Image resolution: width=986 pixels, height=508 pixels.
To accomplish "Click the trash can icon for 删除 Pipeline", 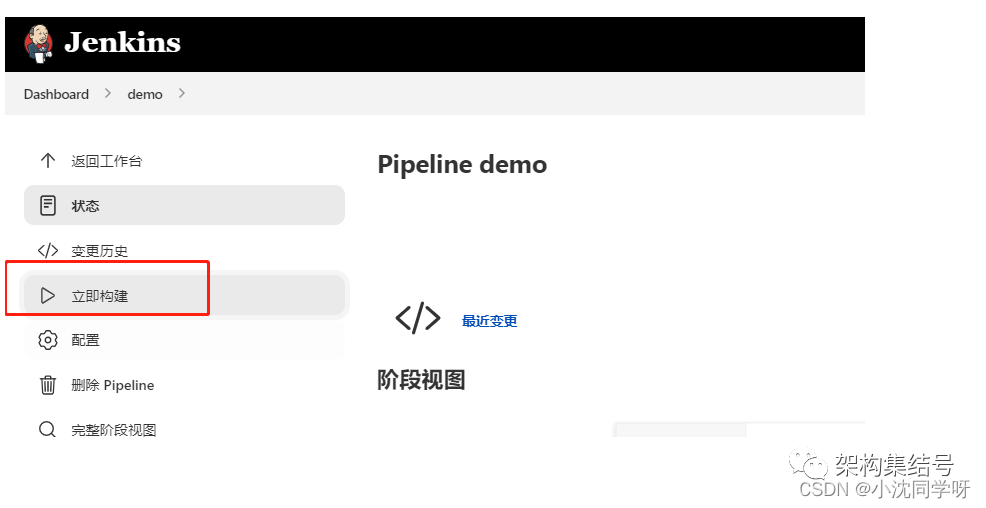I will [48, 385].
